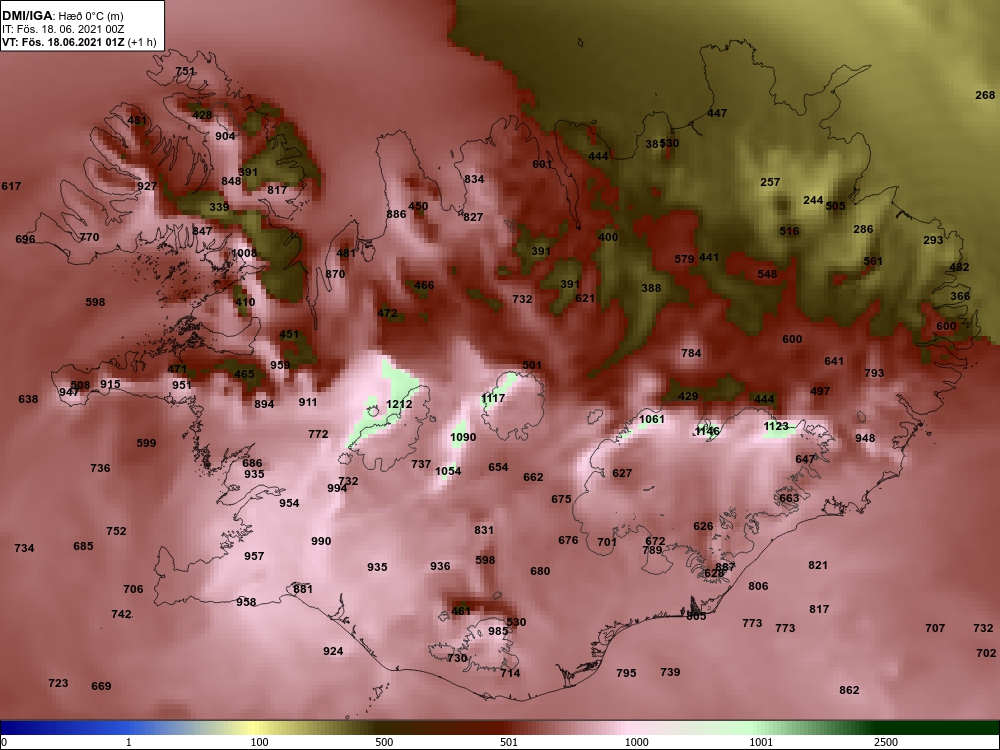1000x750 pixels.
Task: Select the 617 value at the west edge
Action: tap(11, 186)
